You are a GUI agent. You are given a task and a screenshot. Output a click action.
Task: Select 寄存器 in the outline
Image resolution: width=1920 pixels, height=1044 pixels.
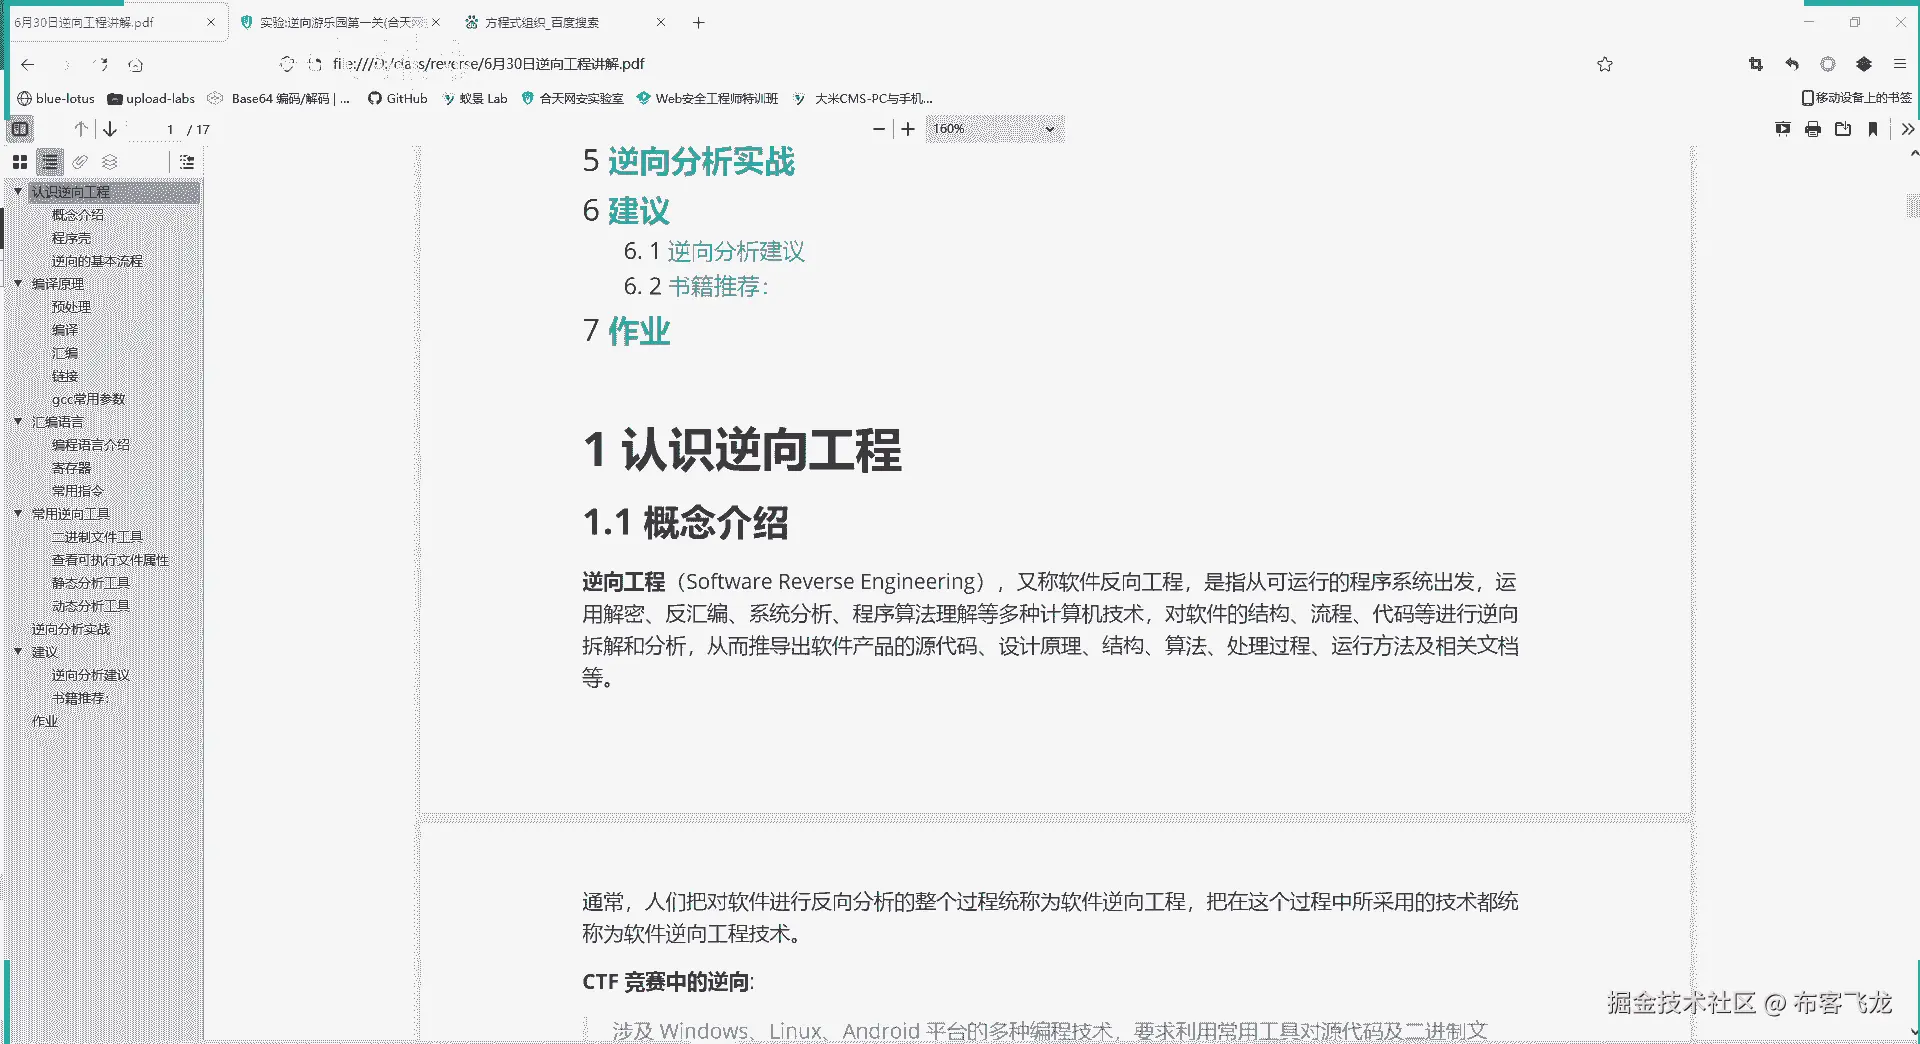pyautogui.click(x=71, y=468)
